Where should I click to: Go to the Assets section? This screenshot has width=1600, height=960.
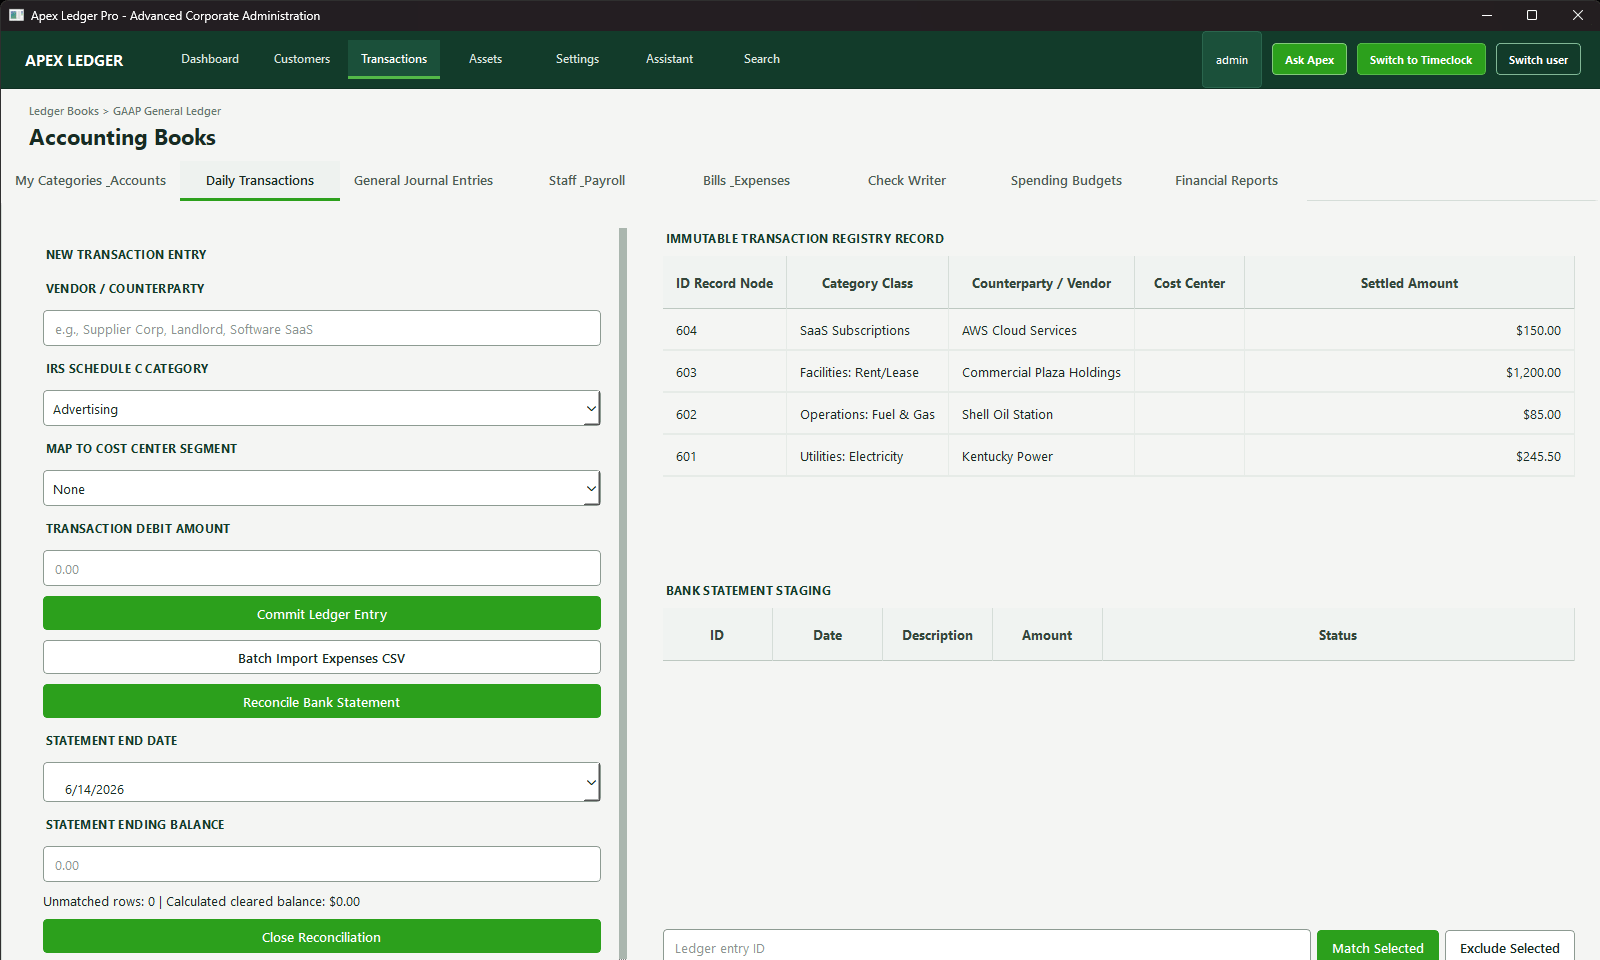click(485, 59)
